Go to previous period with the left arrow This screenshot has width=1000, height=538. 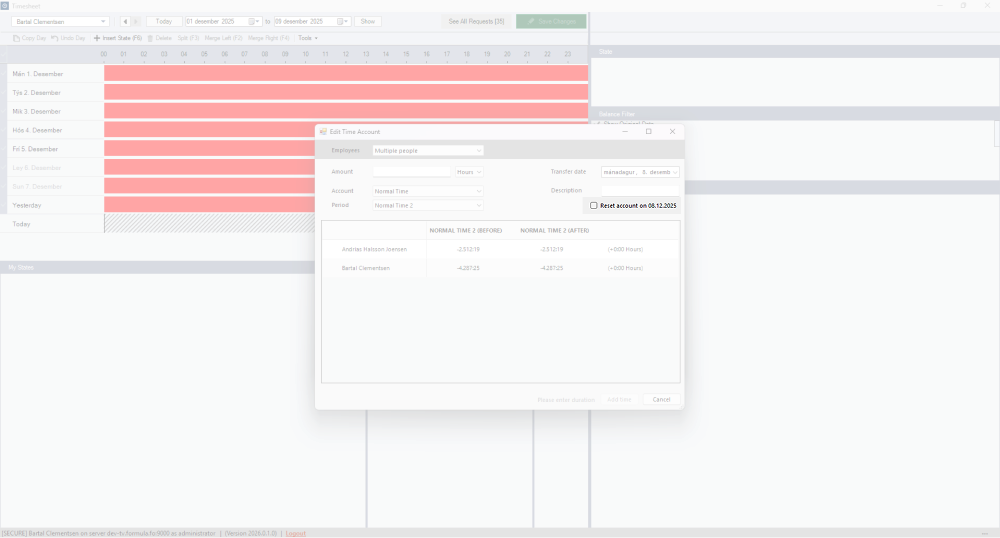click(125, 22)
